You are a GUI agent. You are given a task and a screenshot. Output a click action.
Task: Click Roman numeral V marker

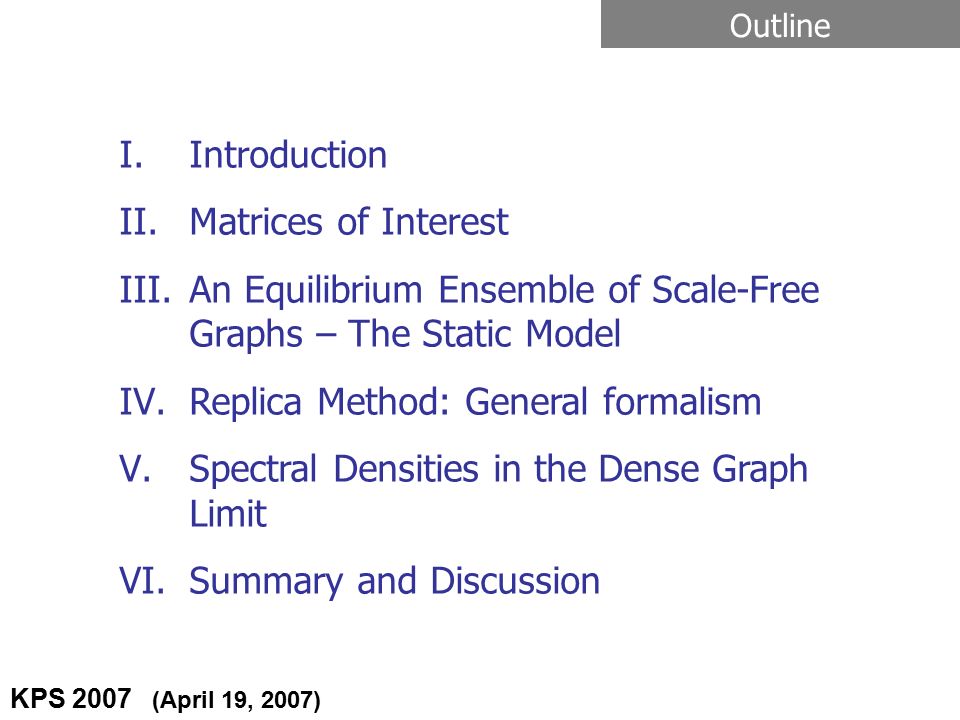coord(135,470)
